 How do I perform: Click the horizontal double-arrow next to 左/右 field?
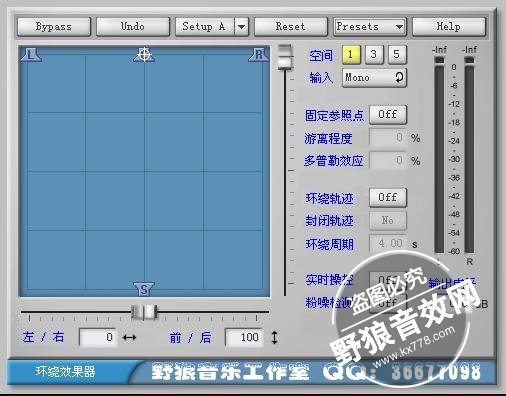(x=129, y=338)
